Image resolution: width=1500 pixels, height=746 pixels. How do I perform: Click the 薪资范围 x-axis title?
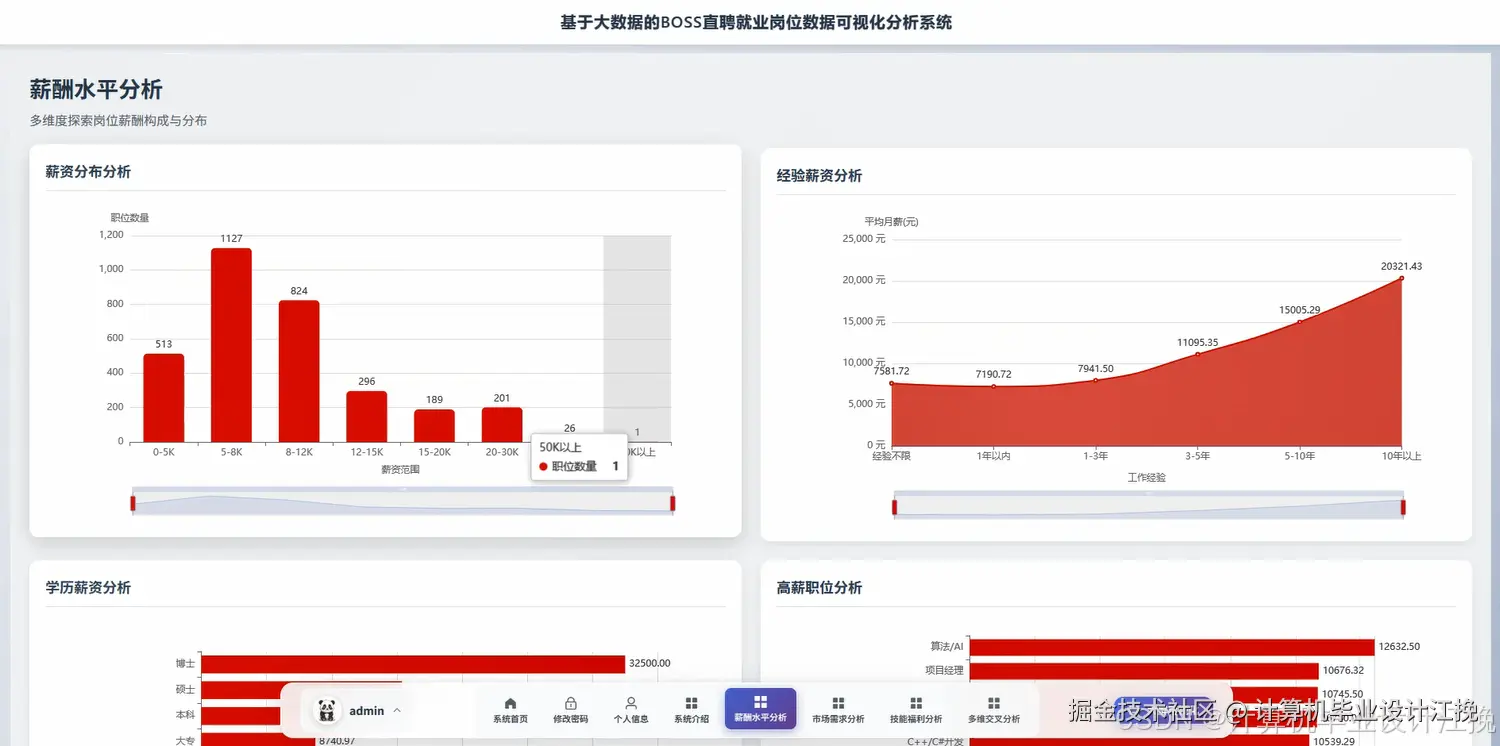pyautogui.click(x=401, y=469)
